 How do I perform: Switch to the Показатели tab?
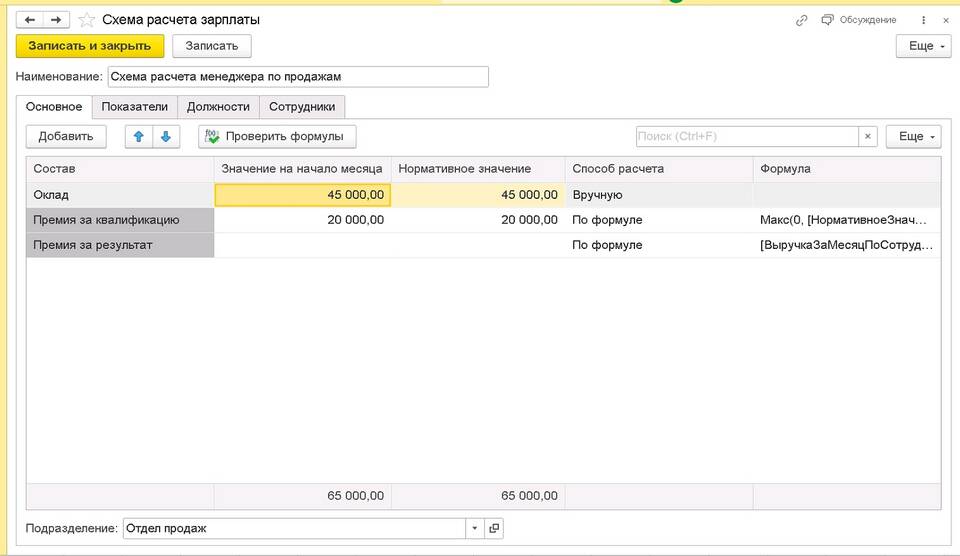click(x=134, y=107)
